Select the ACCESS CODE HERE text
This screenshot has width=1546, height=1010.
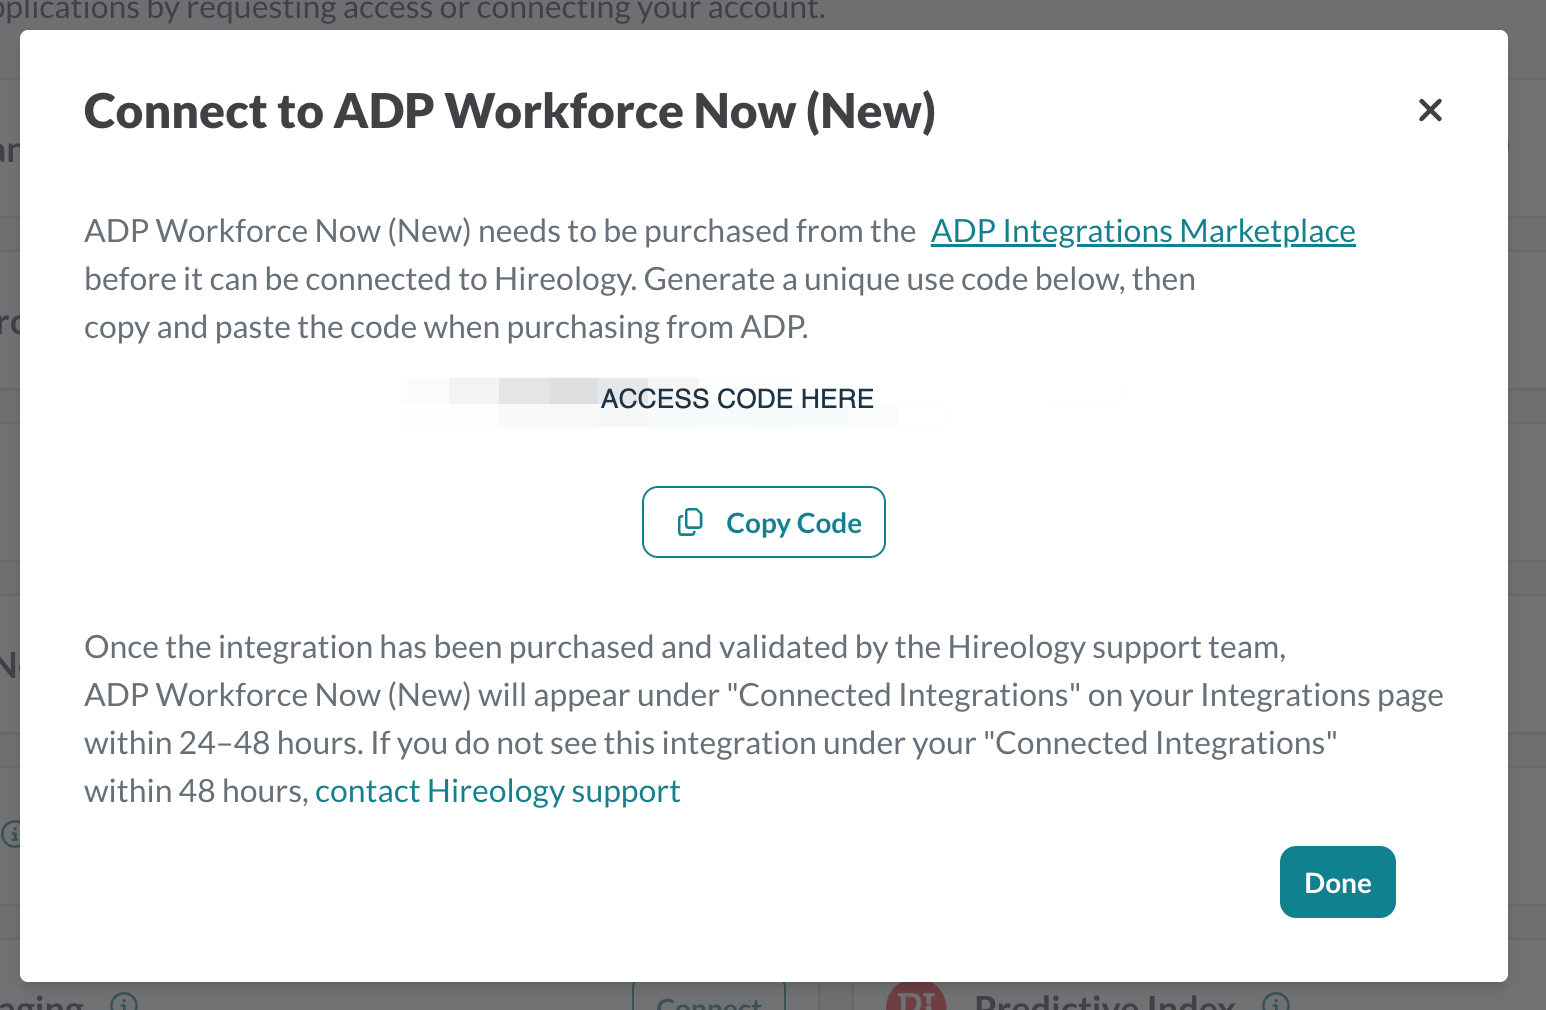pyautogui.click(x=737, y=399)
